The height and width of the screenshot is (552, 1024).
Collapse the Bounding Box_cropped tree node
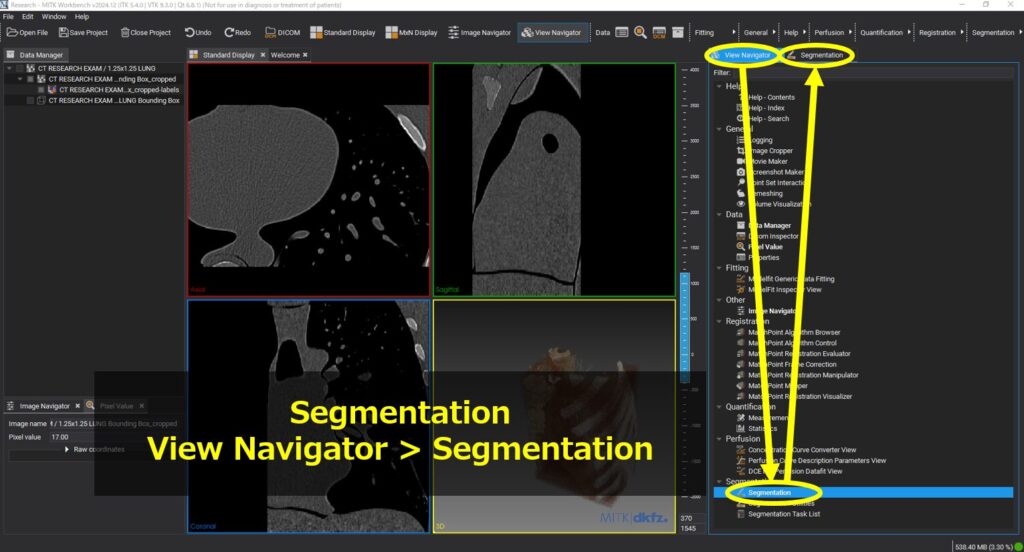pos(20,79)
